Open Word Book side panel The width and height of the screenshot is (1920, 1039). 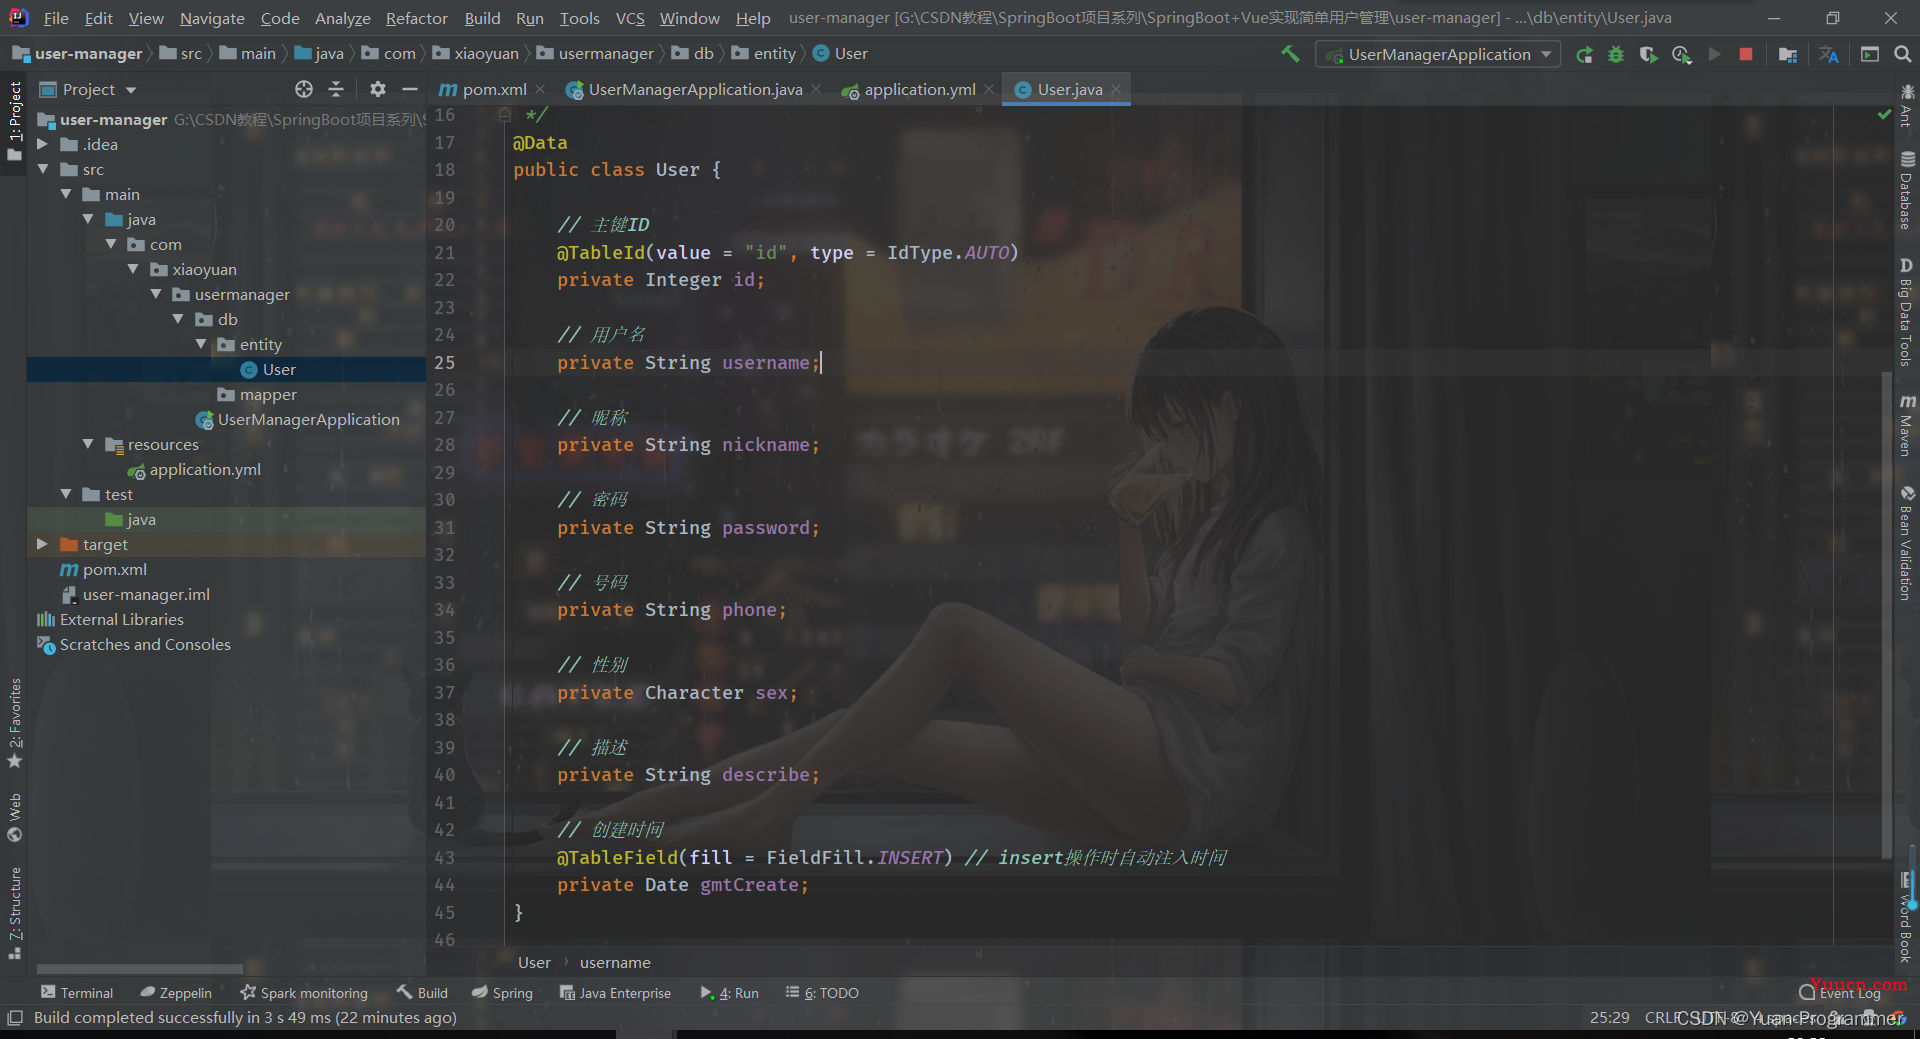coord(1907,917)
